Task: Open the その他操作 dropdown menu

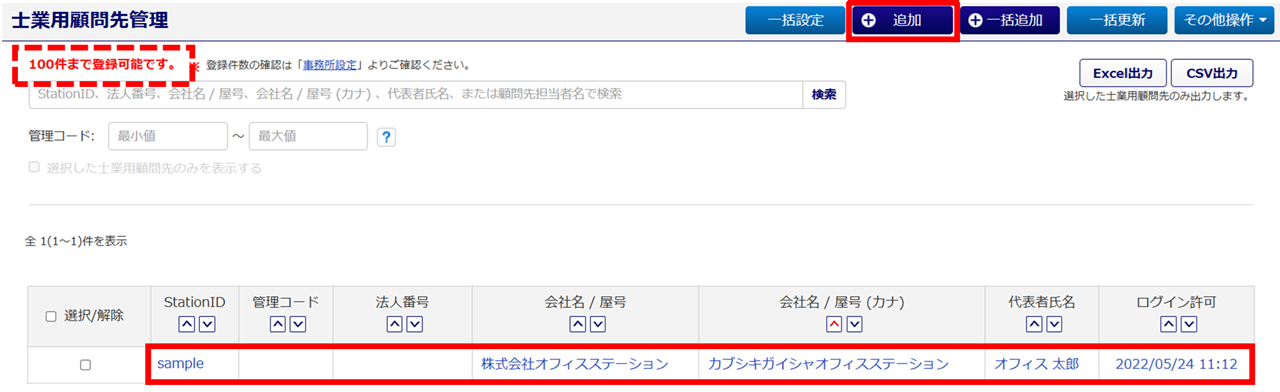Action: click(x=1225, y=20)
